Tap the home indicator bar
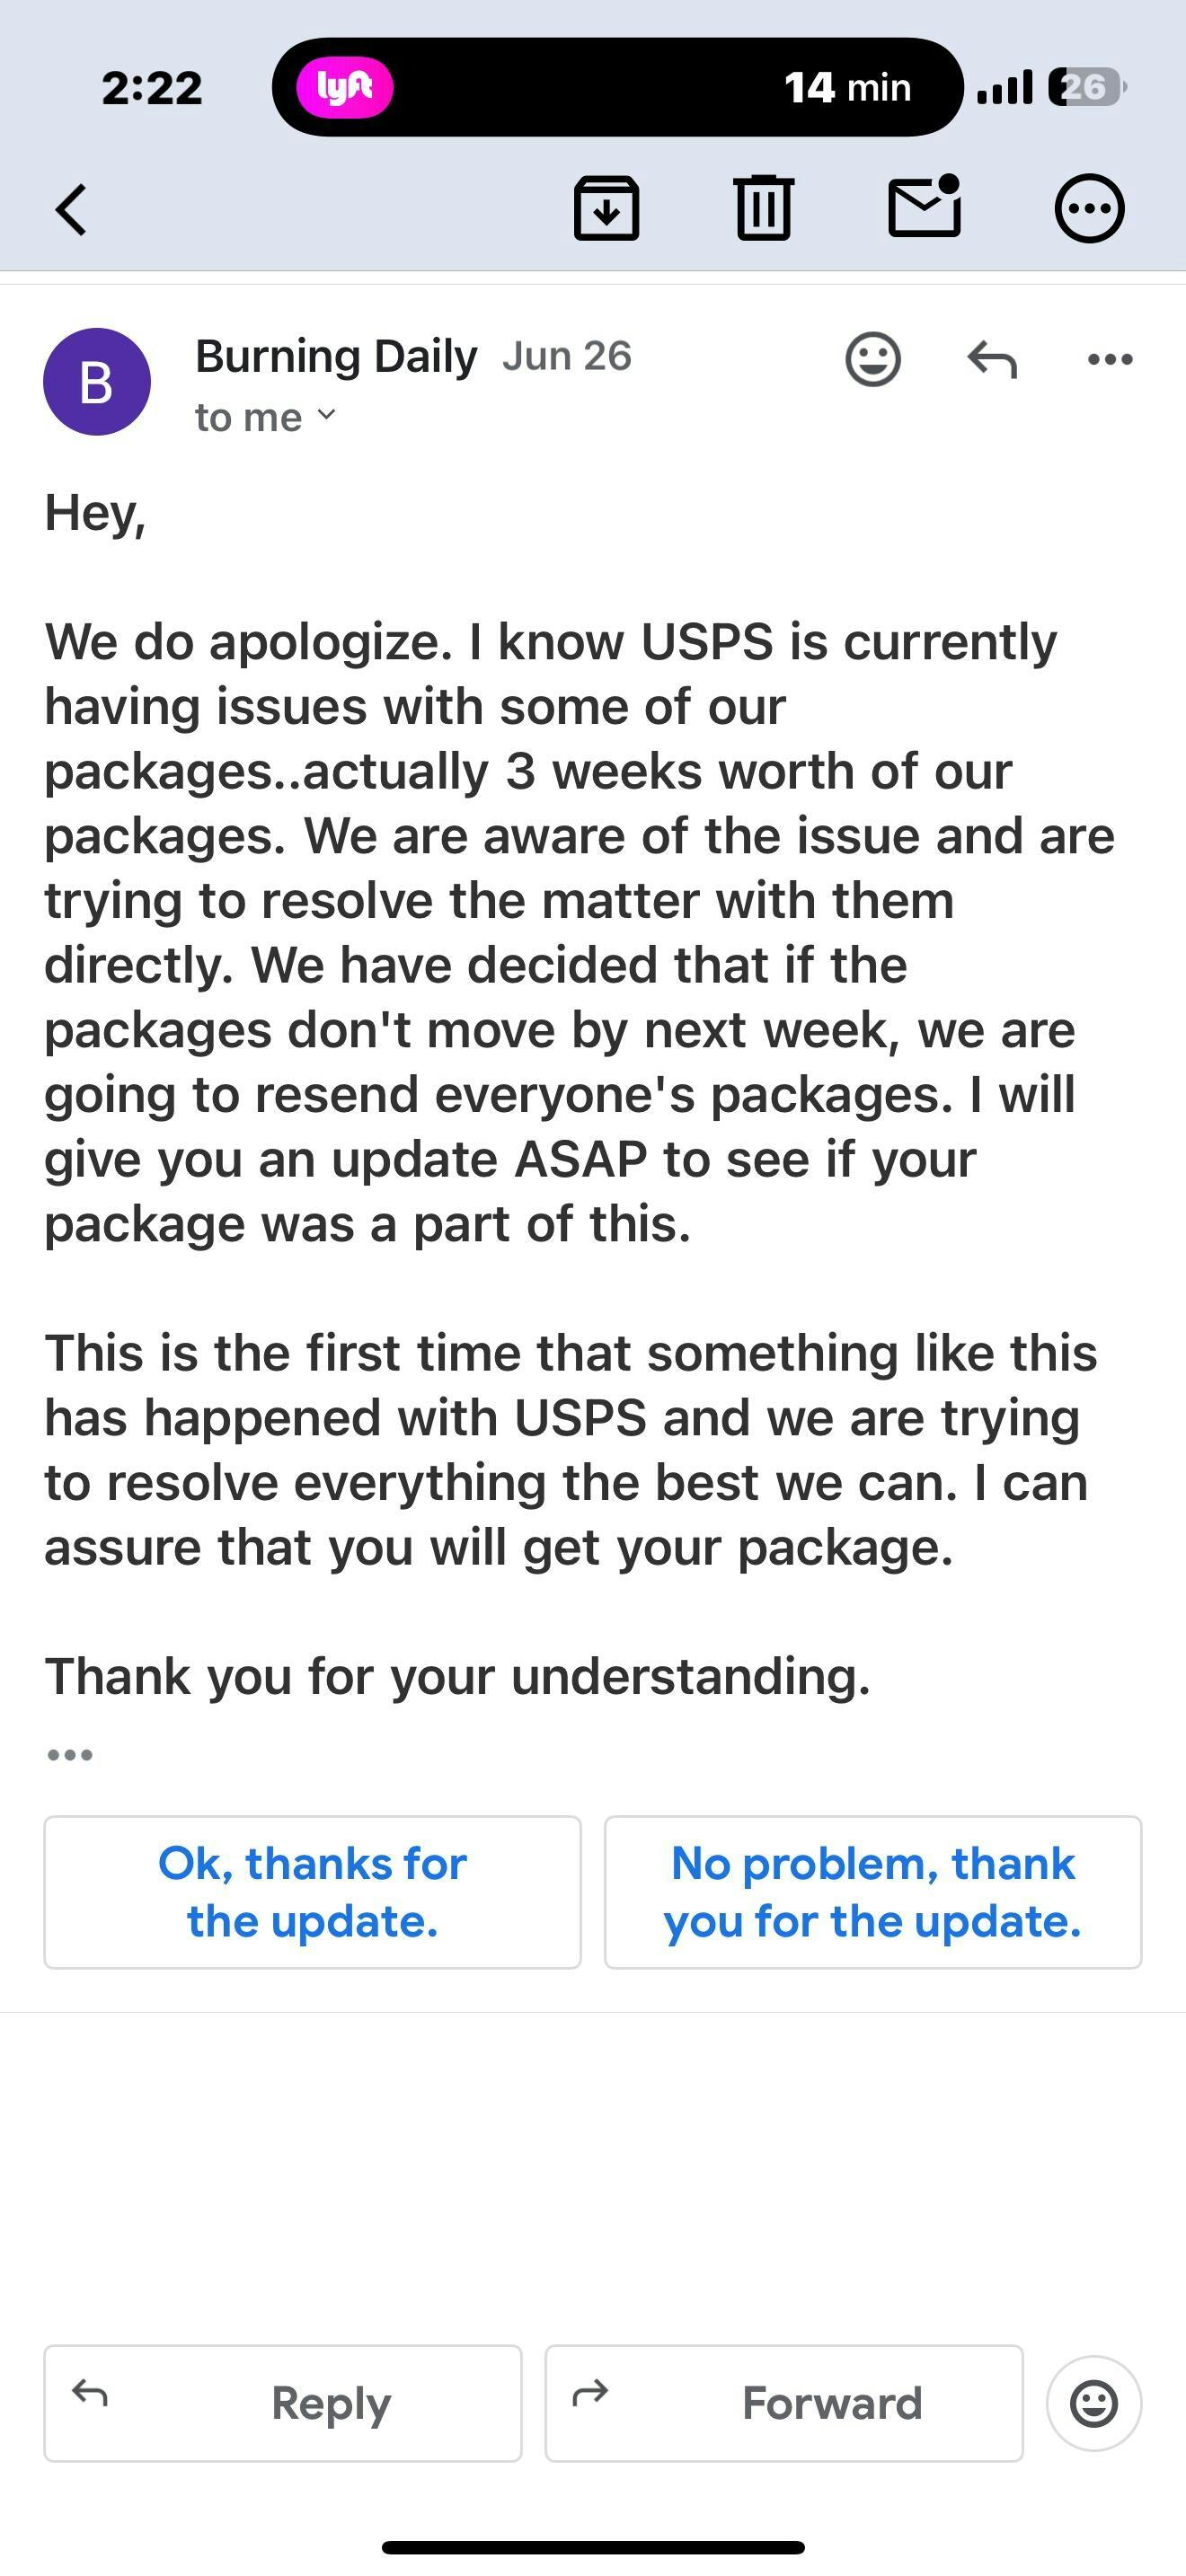Image resolution: width=1186 pixels, height=2576 pixels. coord(593,2546)
